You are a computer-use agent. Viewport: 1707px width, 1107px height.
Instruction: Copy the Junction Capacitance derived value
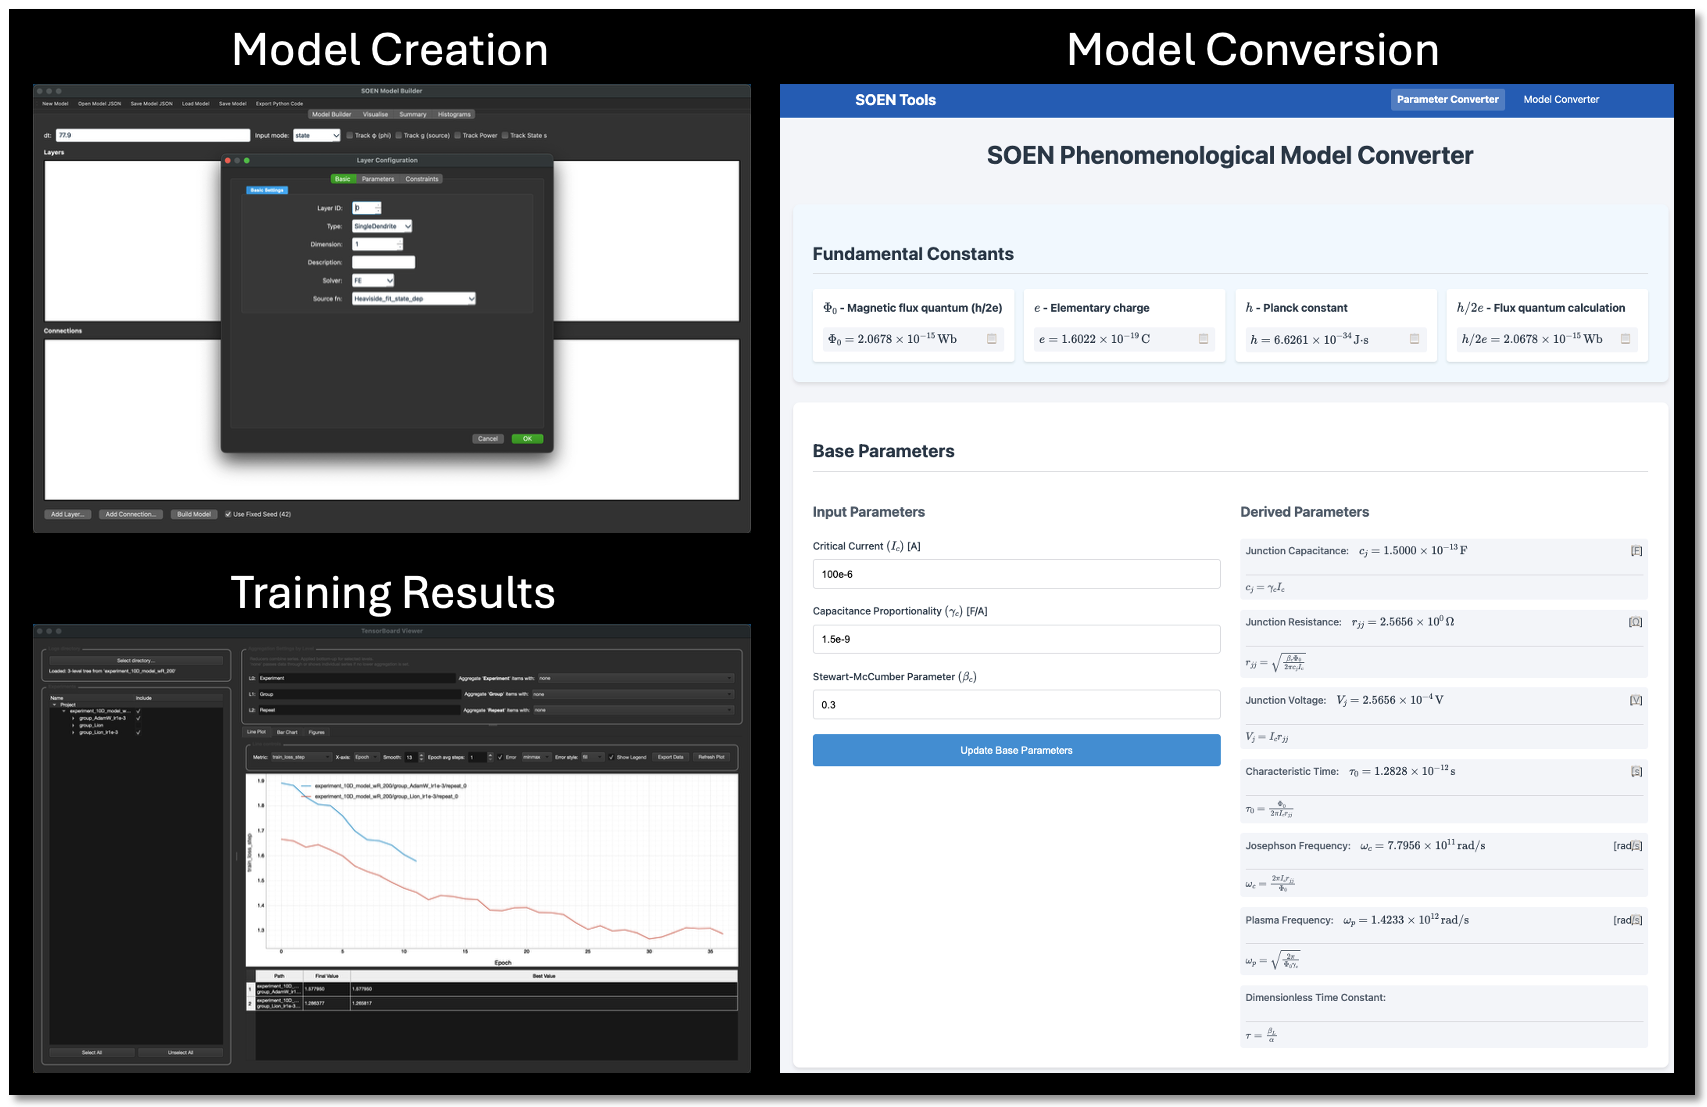pos(1637,550)
